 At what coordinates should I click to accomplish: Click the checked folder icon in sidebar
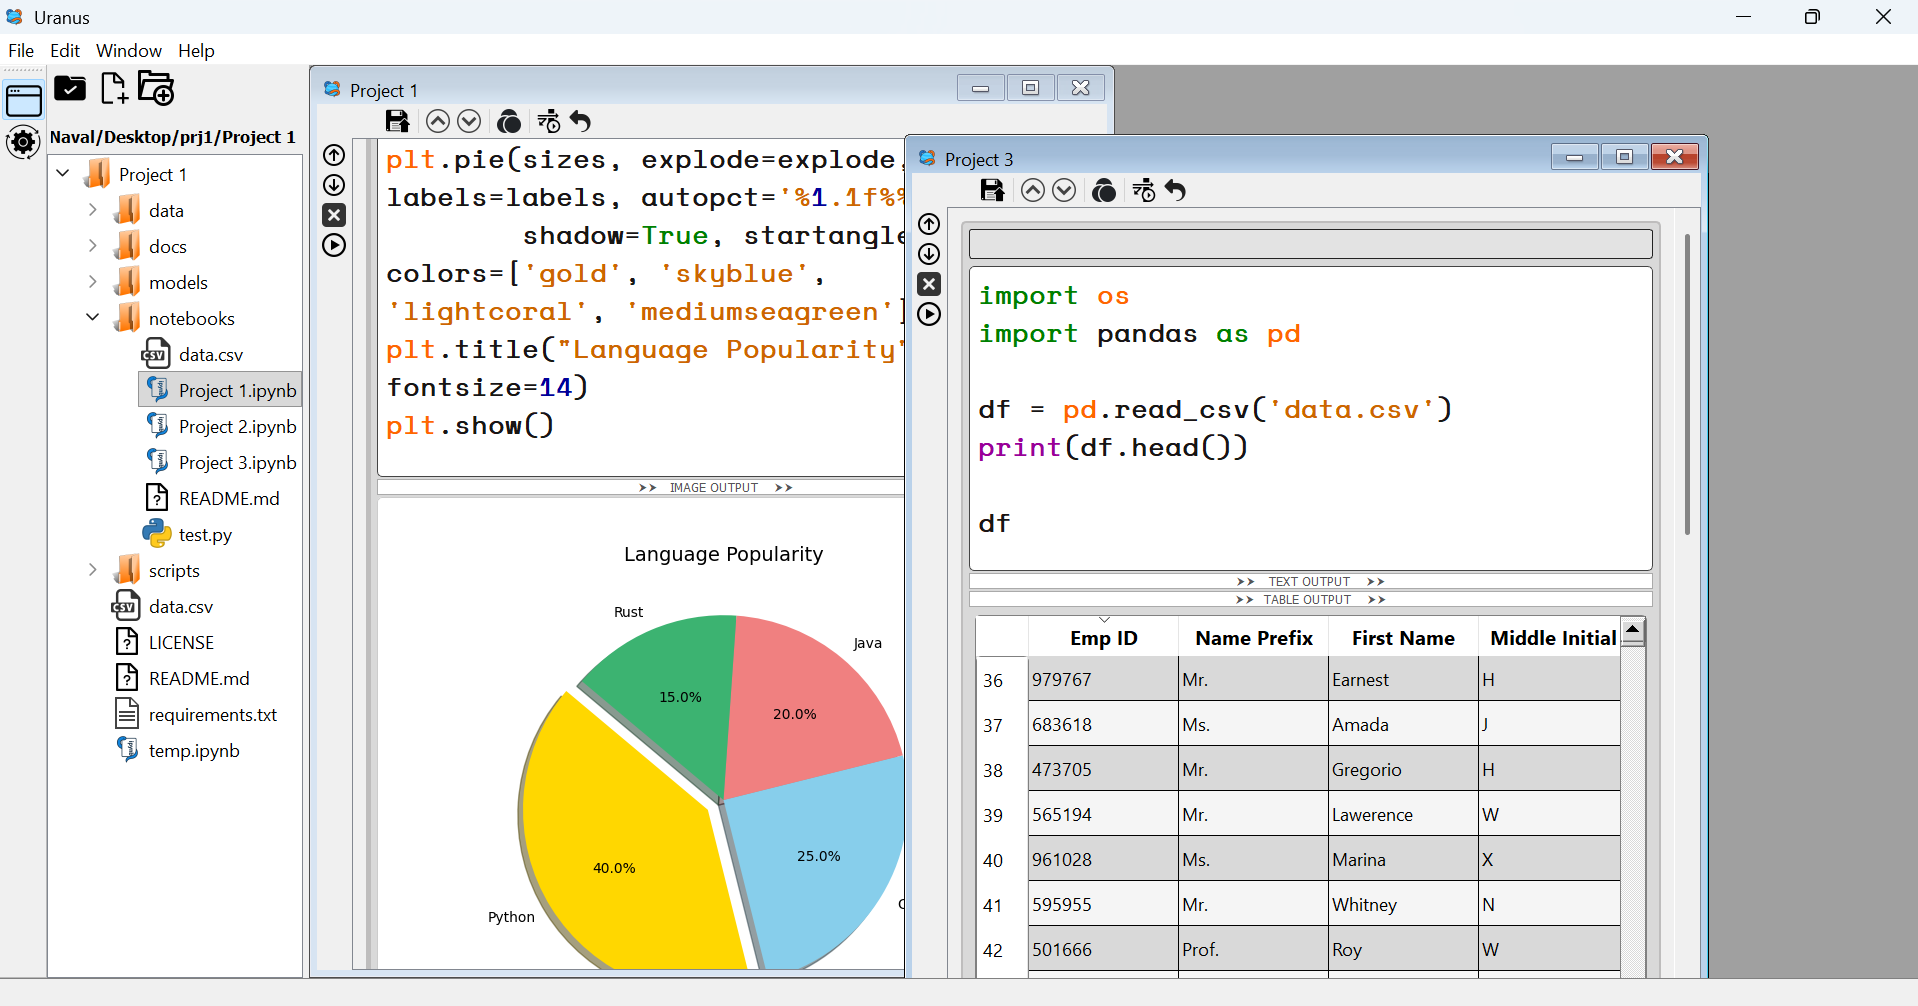point(70,89)
